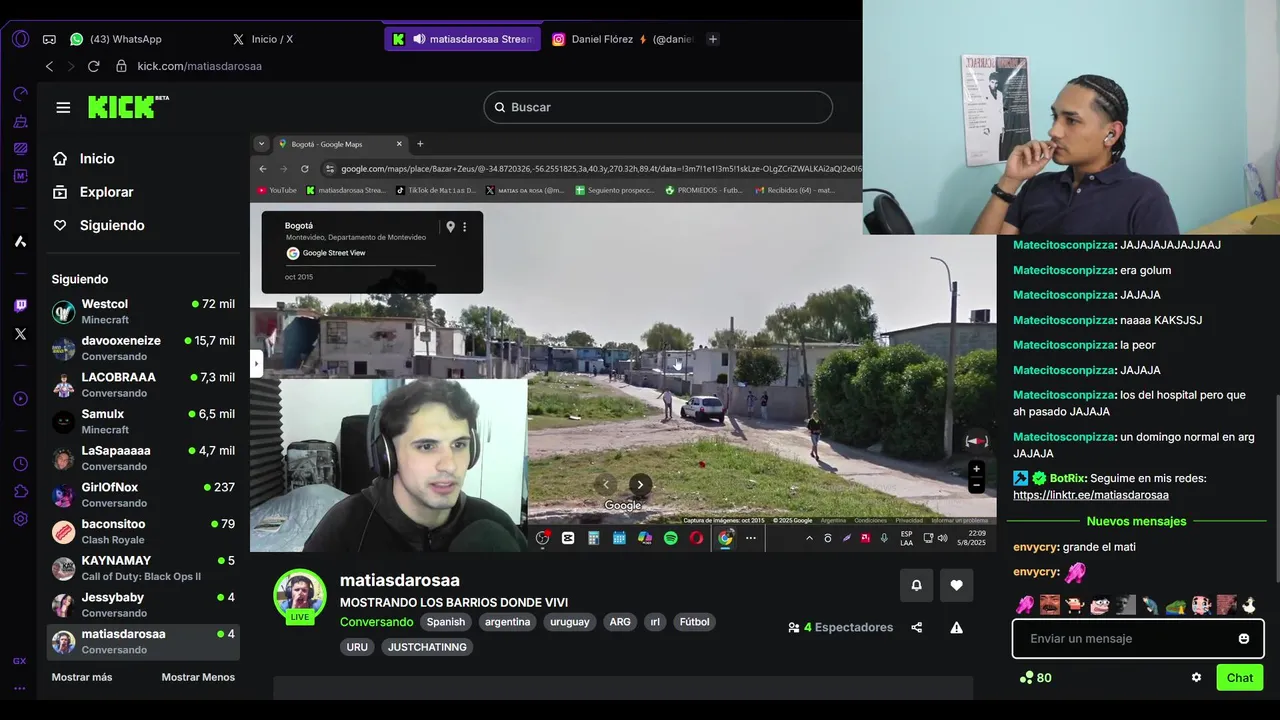The image size is (1280, 720).
Task: Go to Explorar in Kick sidebar
Action: click(93, 192)
